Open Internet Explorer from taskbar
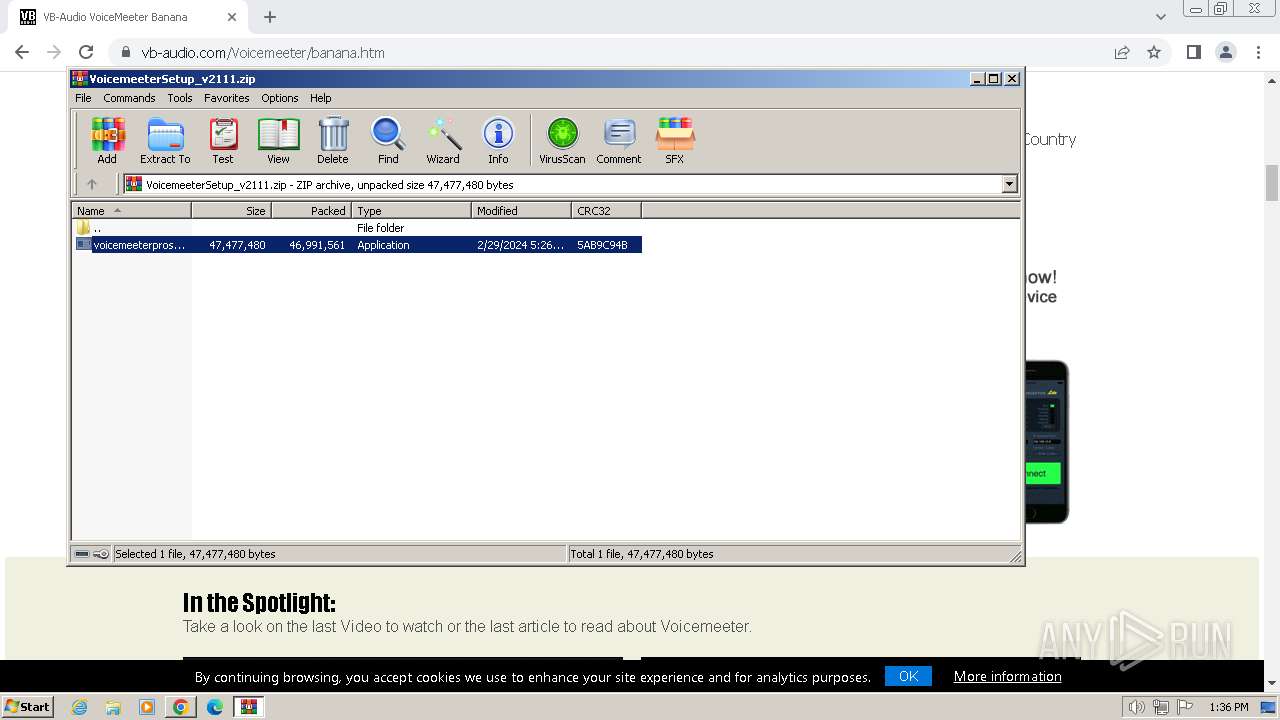 (79, 707)
